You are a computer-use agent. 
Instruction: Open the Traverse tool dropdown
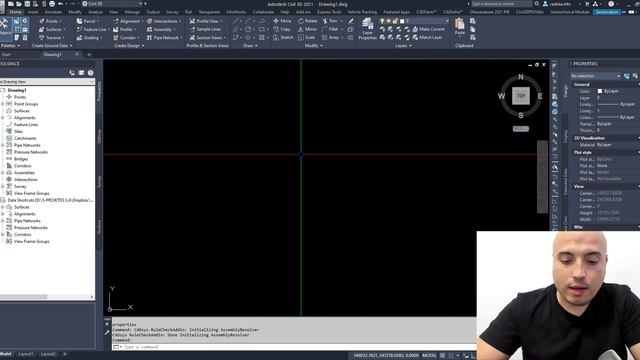(52, 38)
